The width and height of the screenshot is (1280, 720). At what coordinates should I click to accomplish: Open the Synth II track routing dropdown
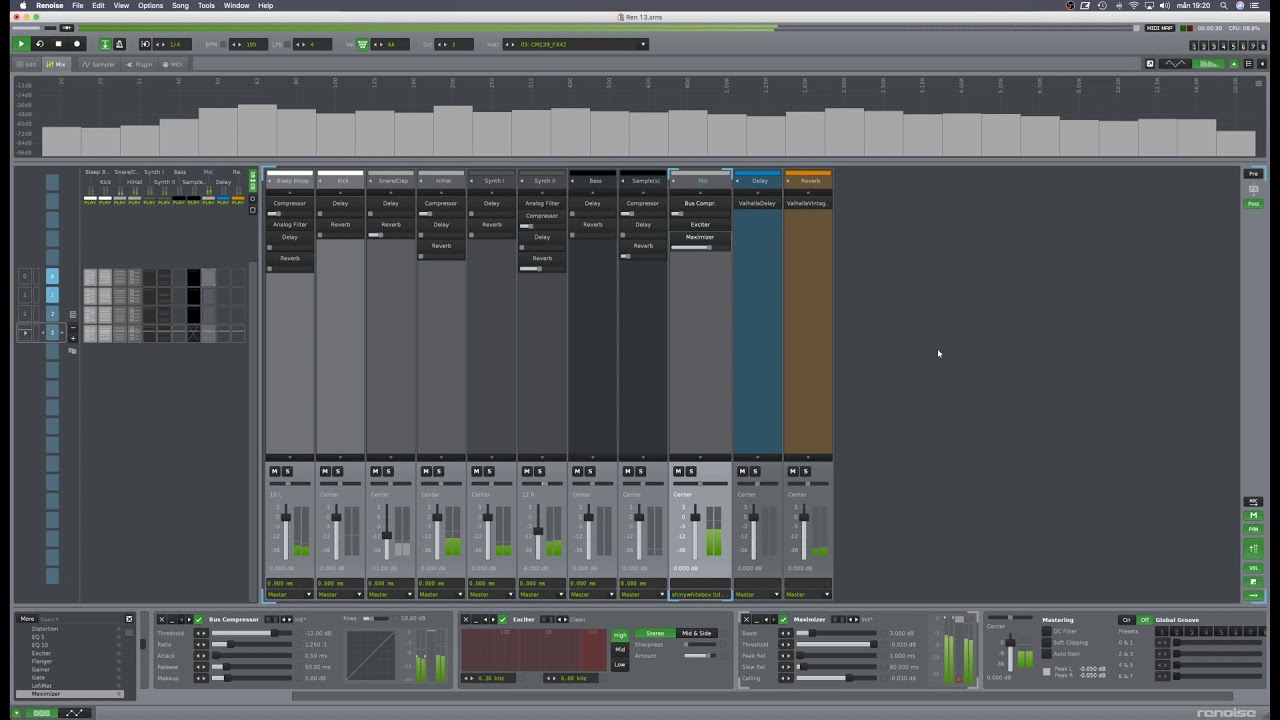pyautogui.click(x=542, y=594)
